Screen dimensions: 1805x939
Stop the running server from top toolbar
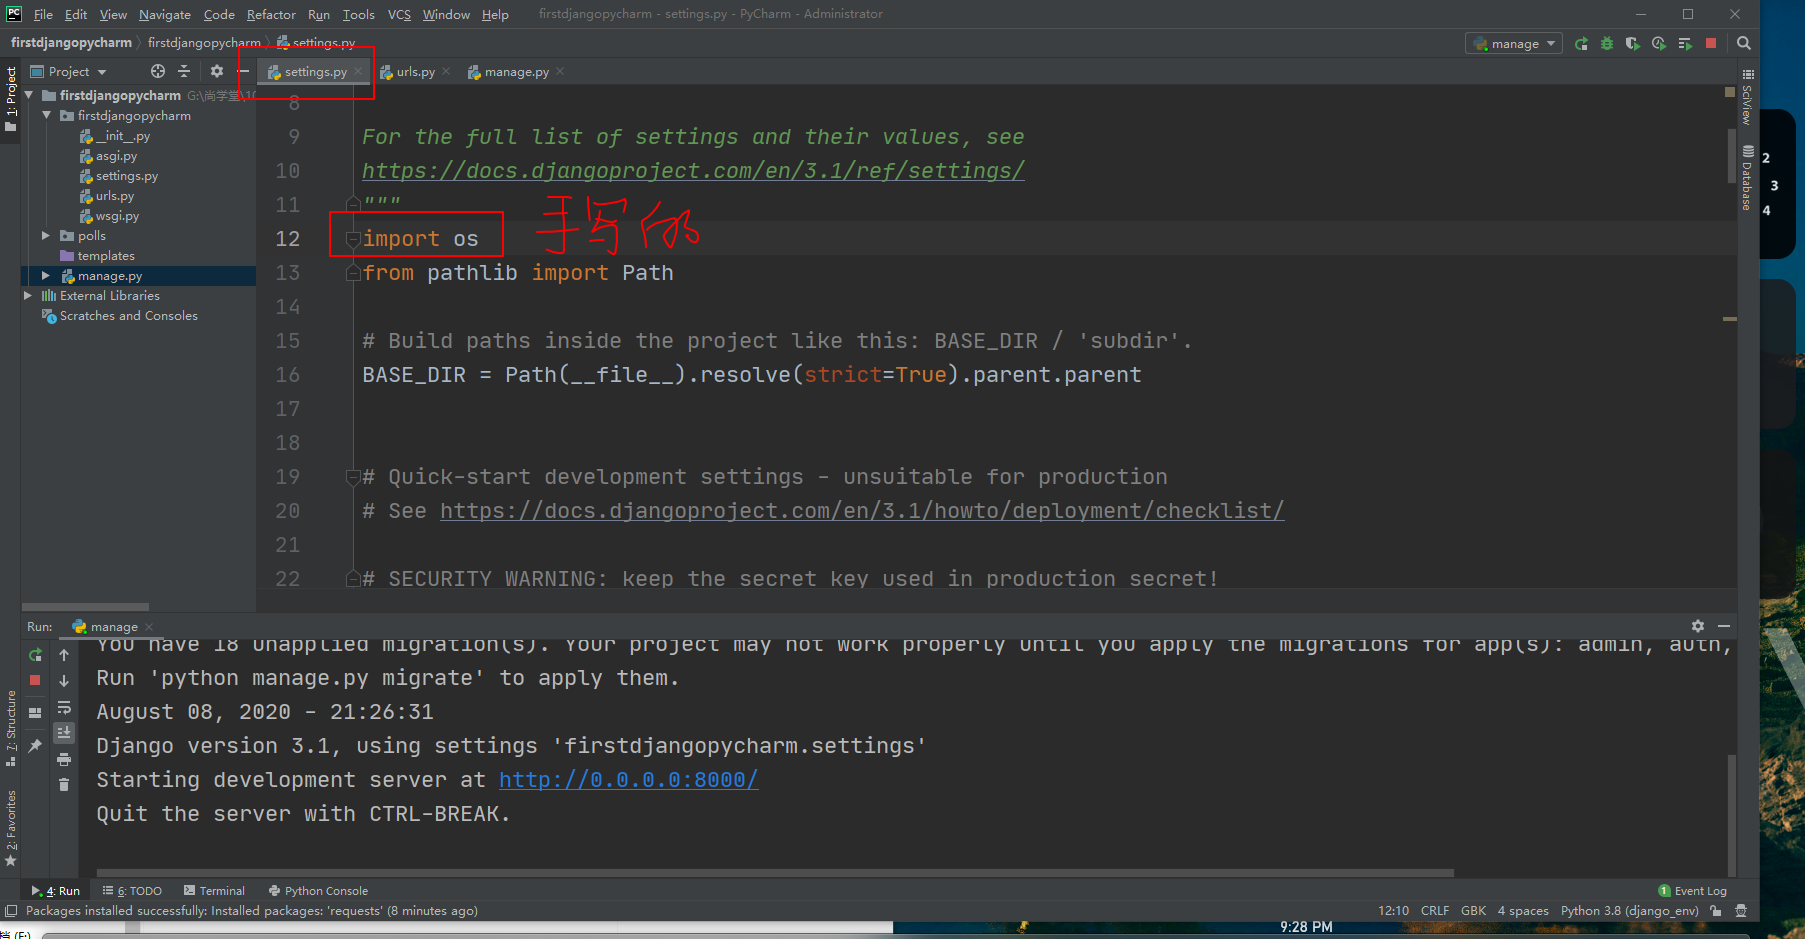tap(1711, 44)
